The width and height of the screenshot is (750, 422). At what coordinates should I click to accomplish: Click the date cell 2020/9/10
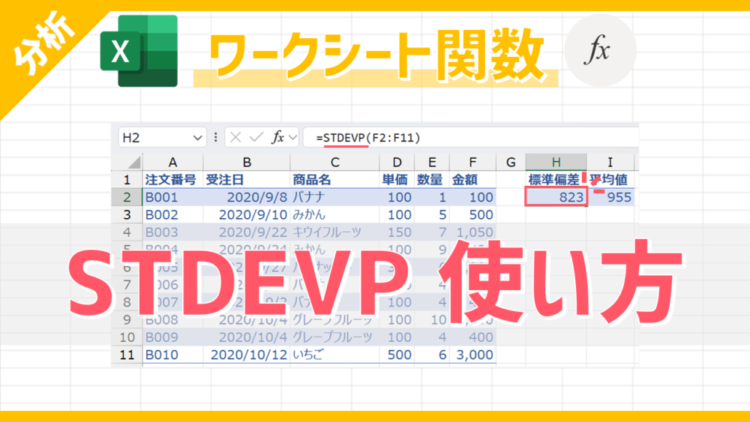coord(246,215)
